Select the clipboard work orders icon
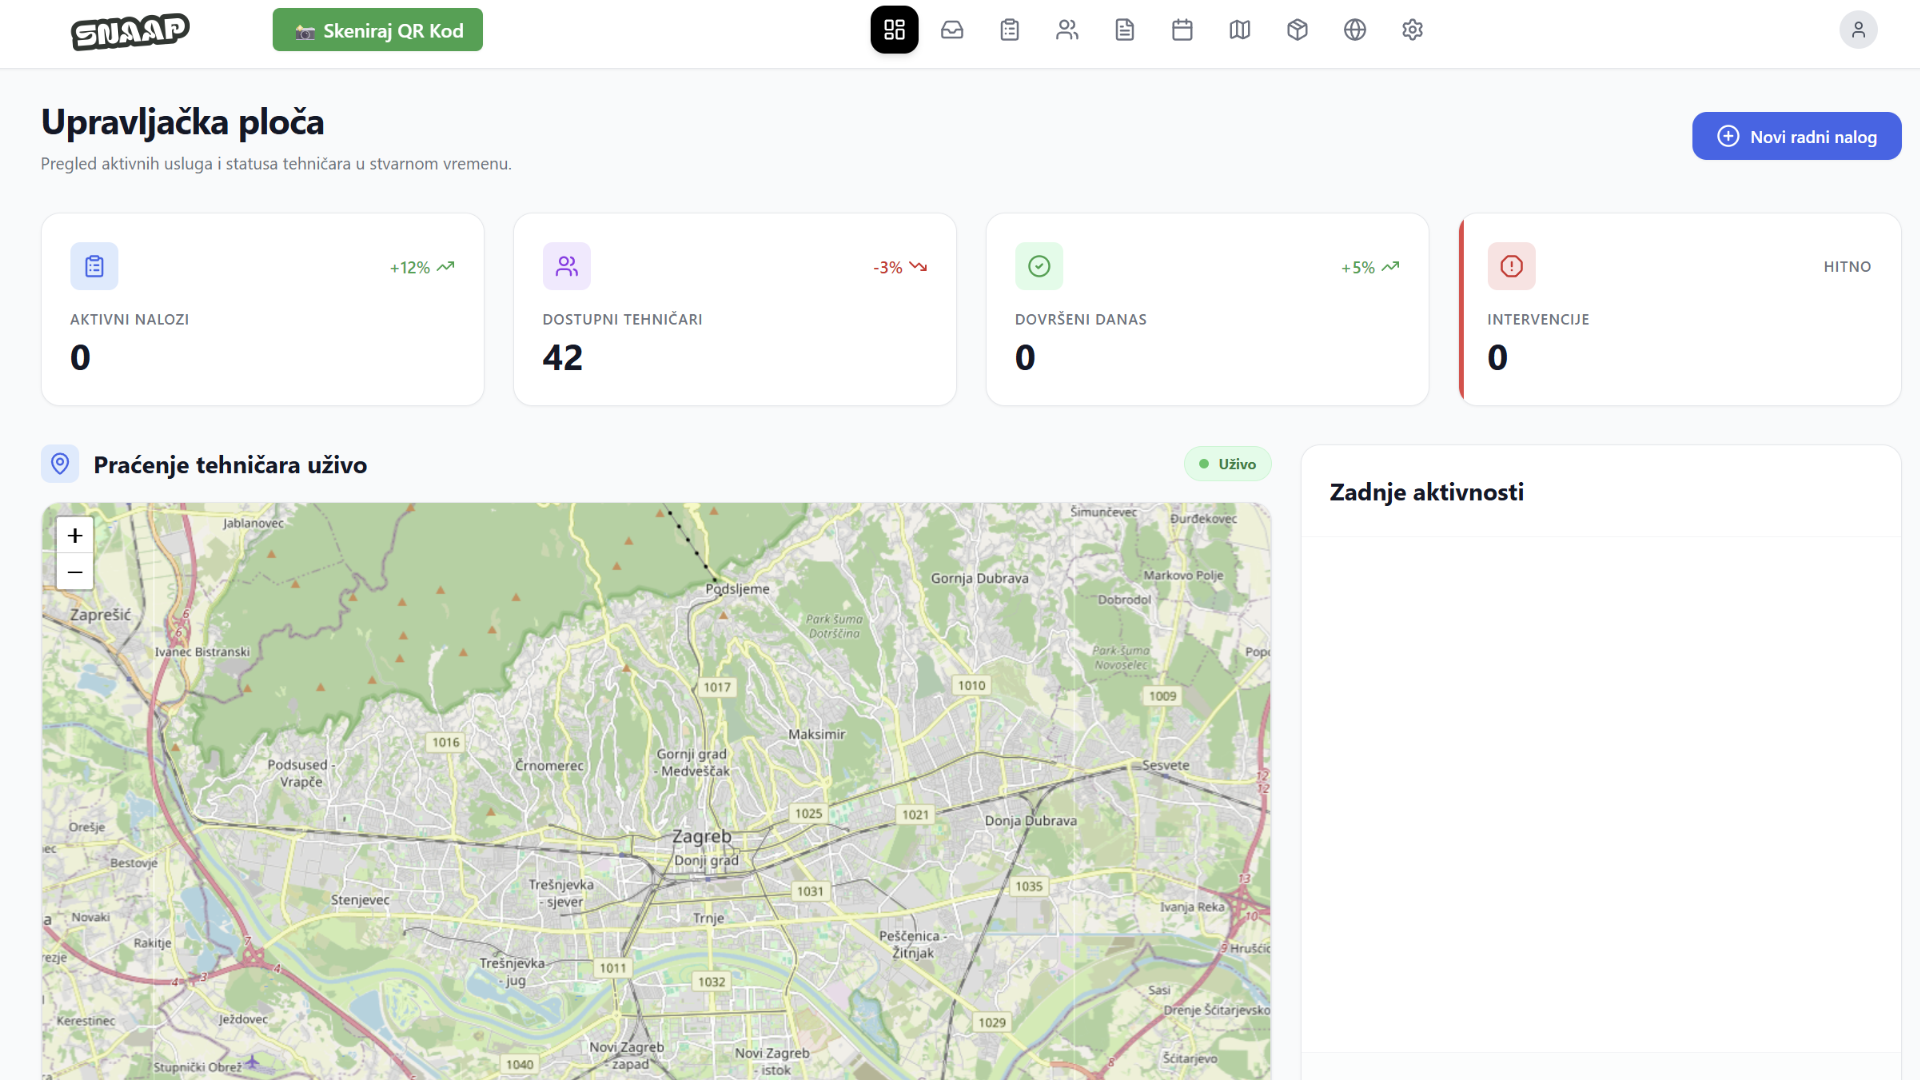Image resolution: width=1920 pixels, height=1080 pixels. (1010, 30)
